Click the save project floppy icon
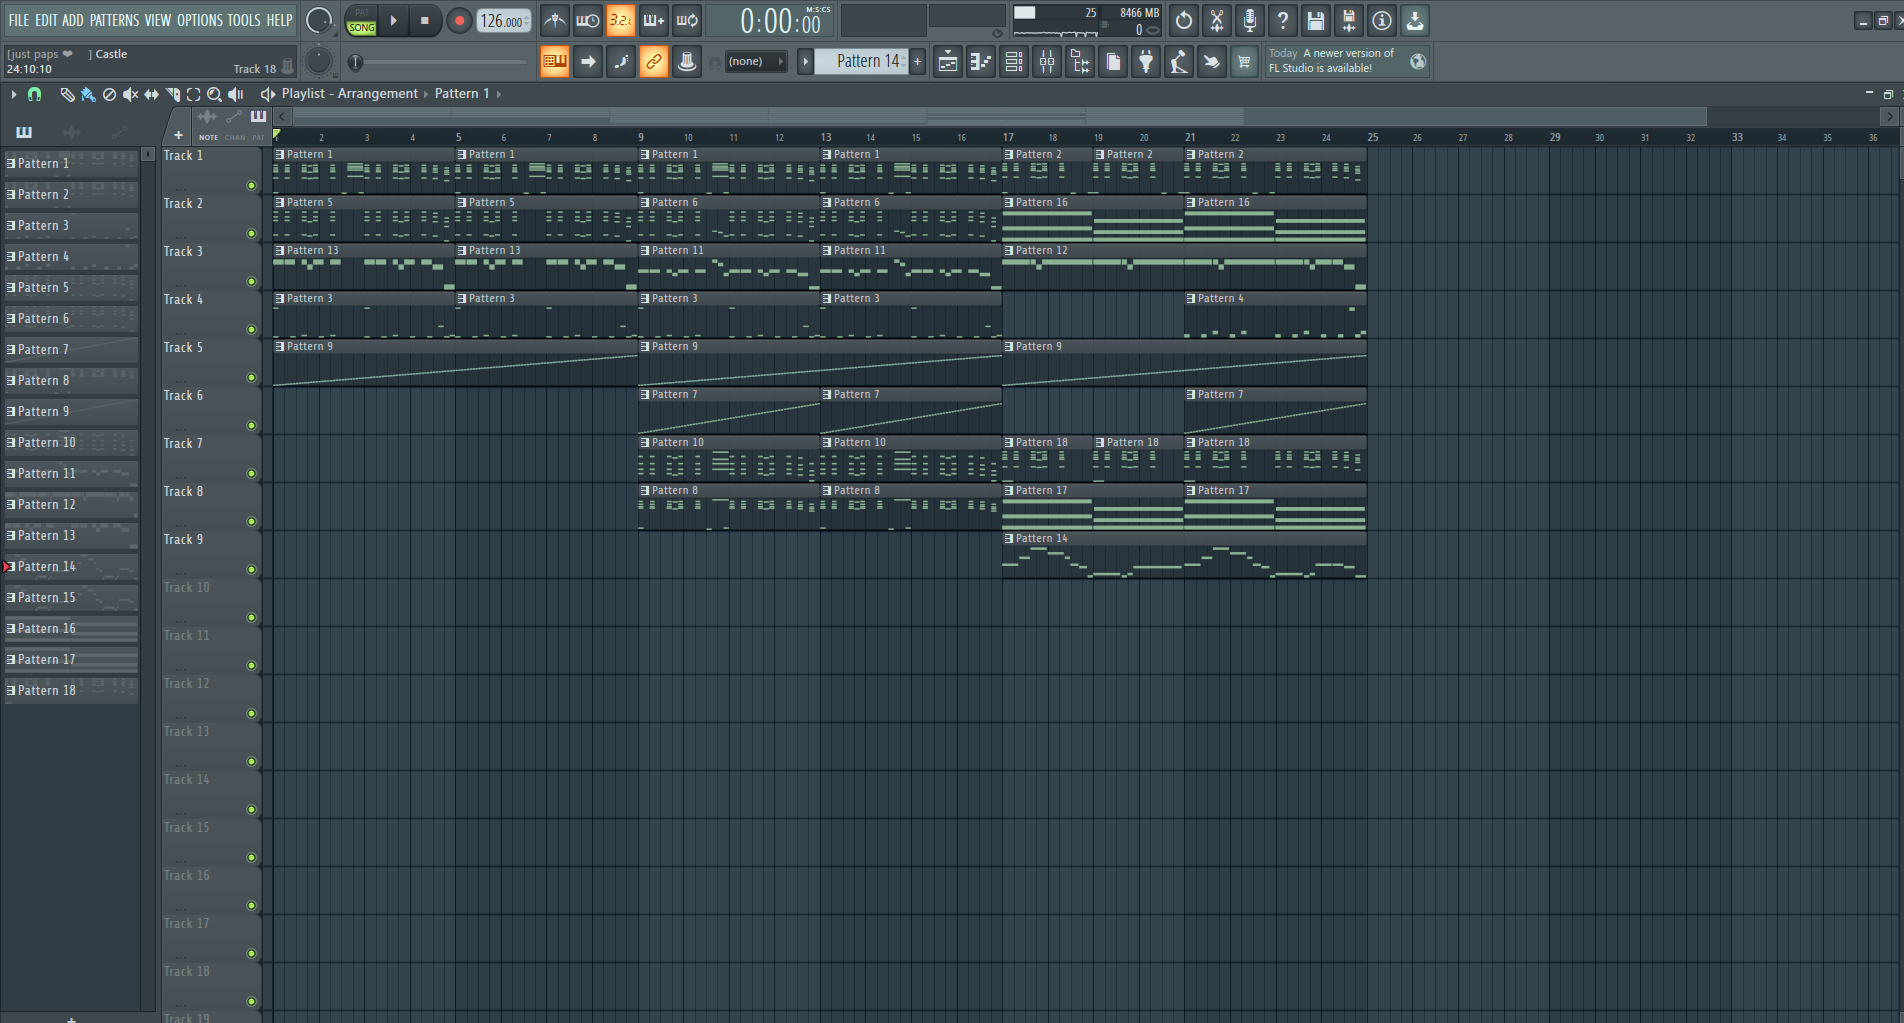The height and width of the screenshot is (1023, 1904). point(1316,20)
